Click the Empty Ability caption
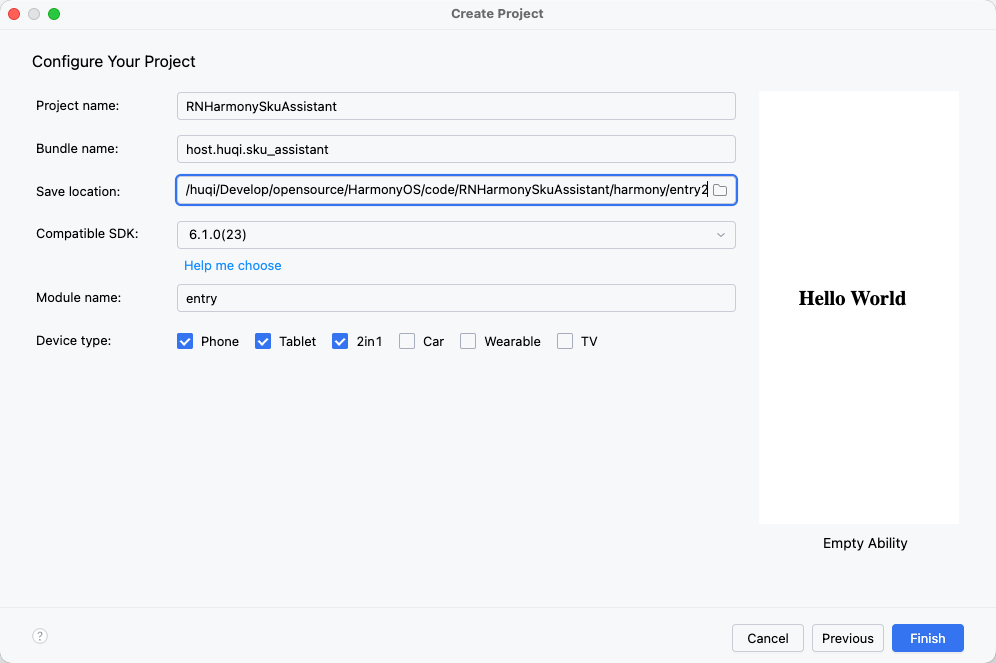 865,543
